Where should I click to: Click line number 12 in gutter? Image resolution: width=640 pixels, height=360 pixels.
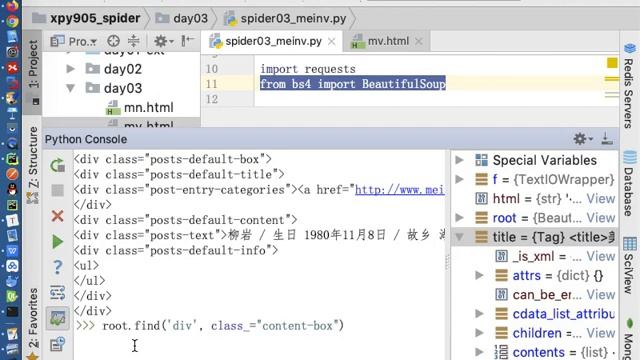212,99
